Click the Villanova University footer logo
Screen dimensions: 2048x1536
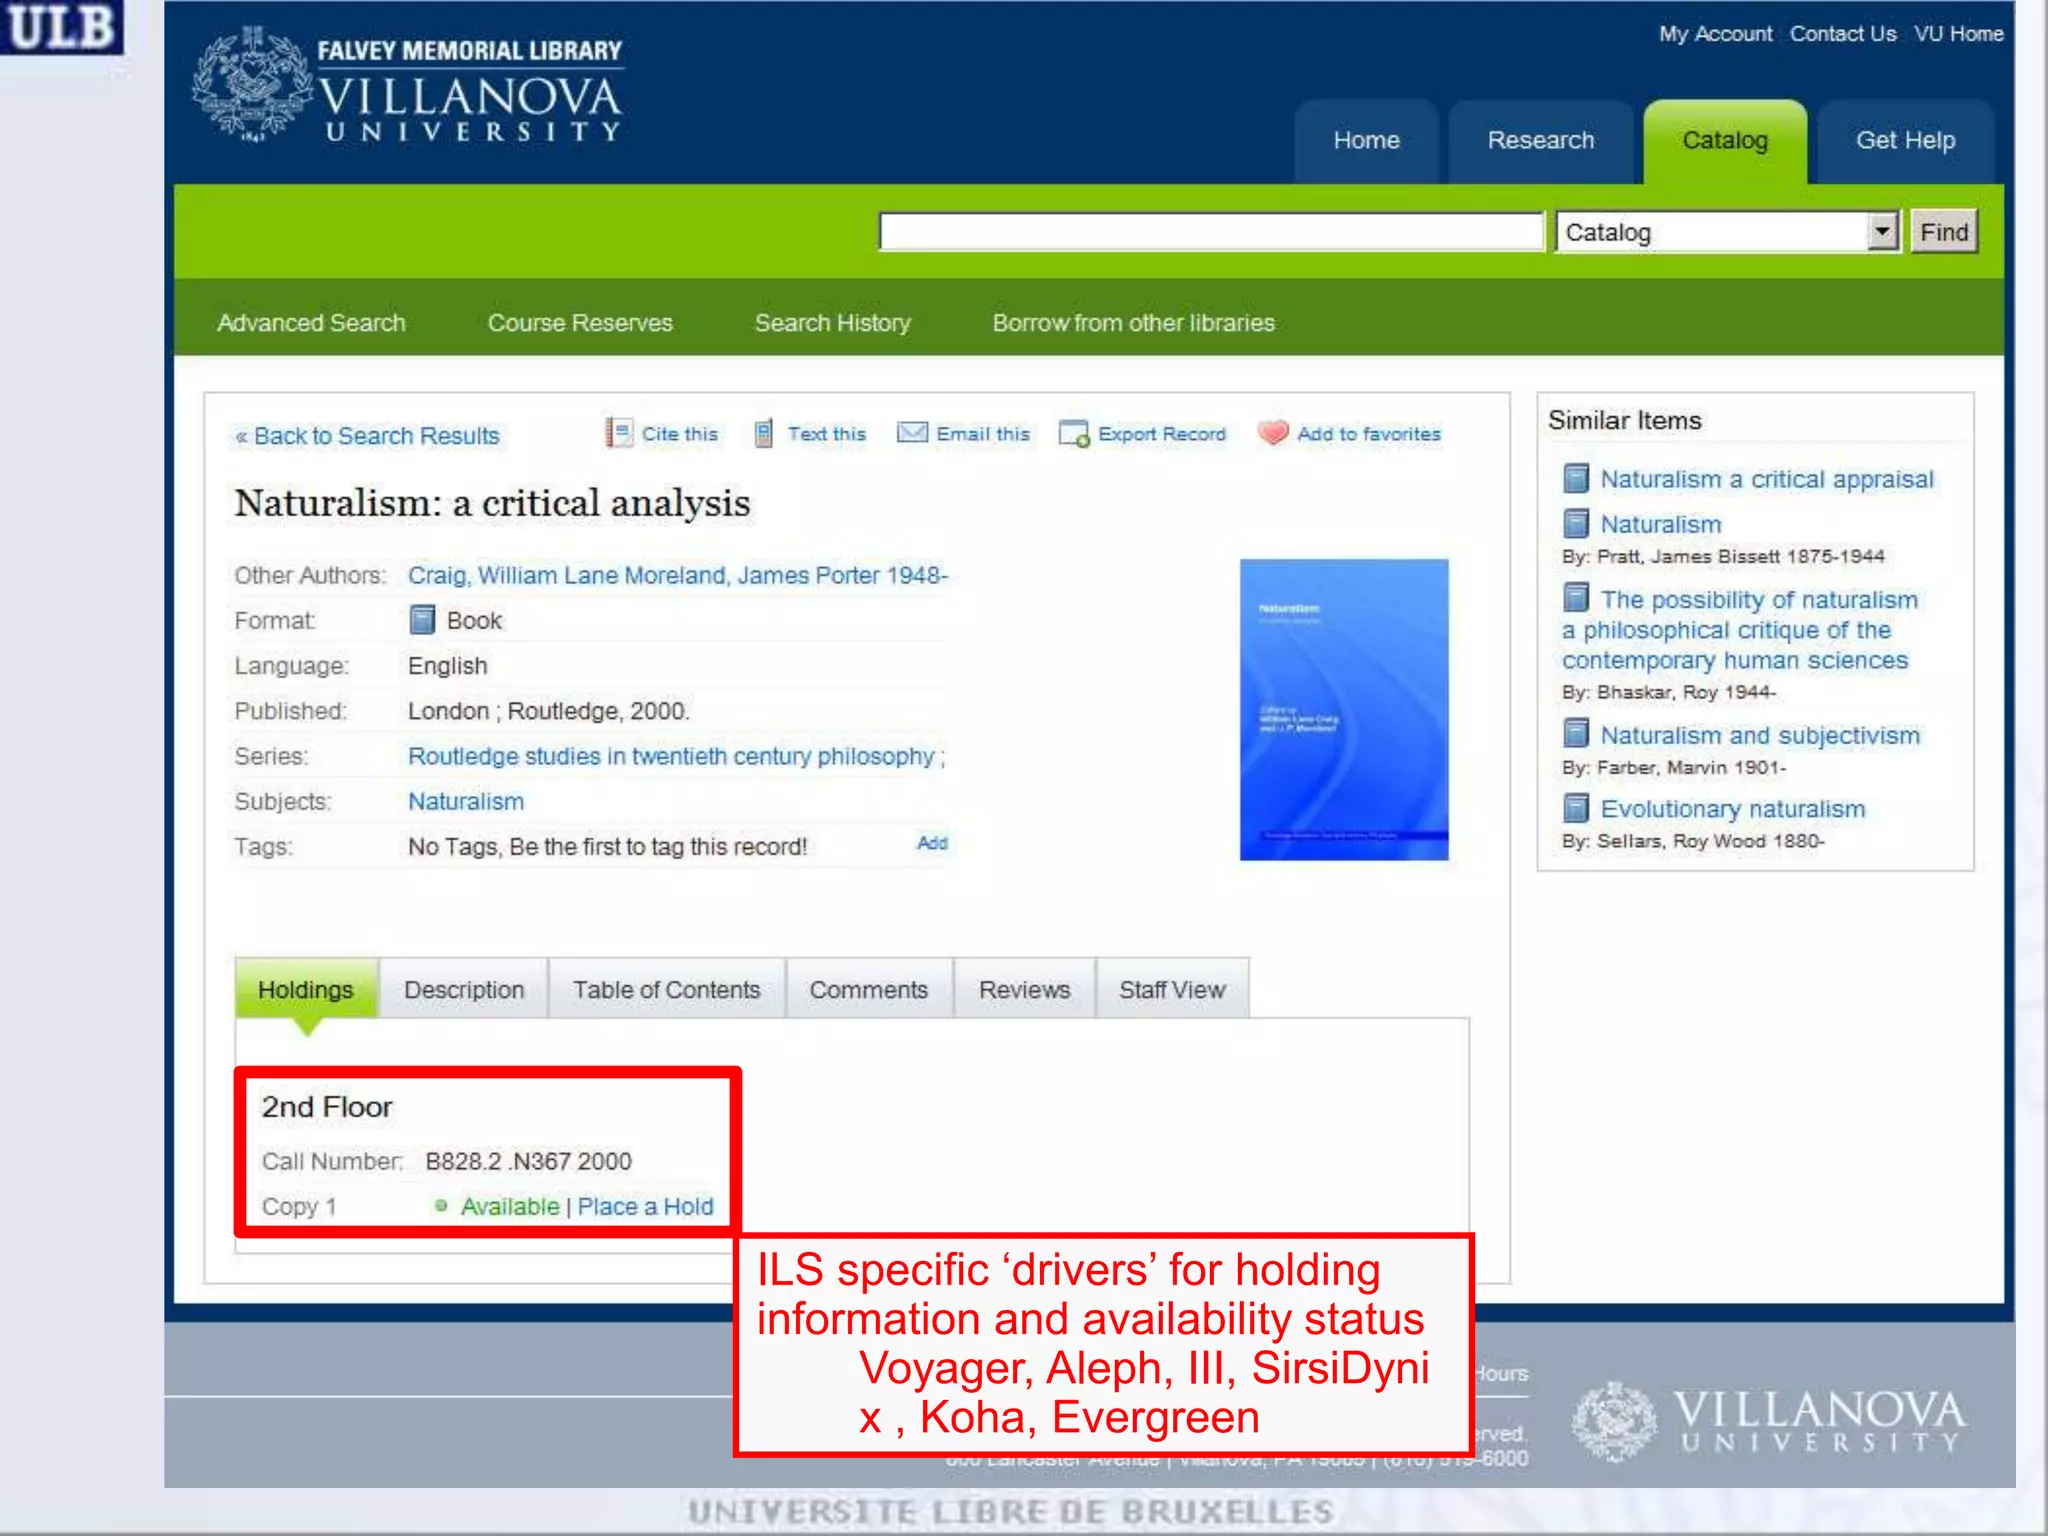pos(1768,1421)
